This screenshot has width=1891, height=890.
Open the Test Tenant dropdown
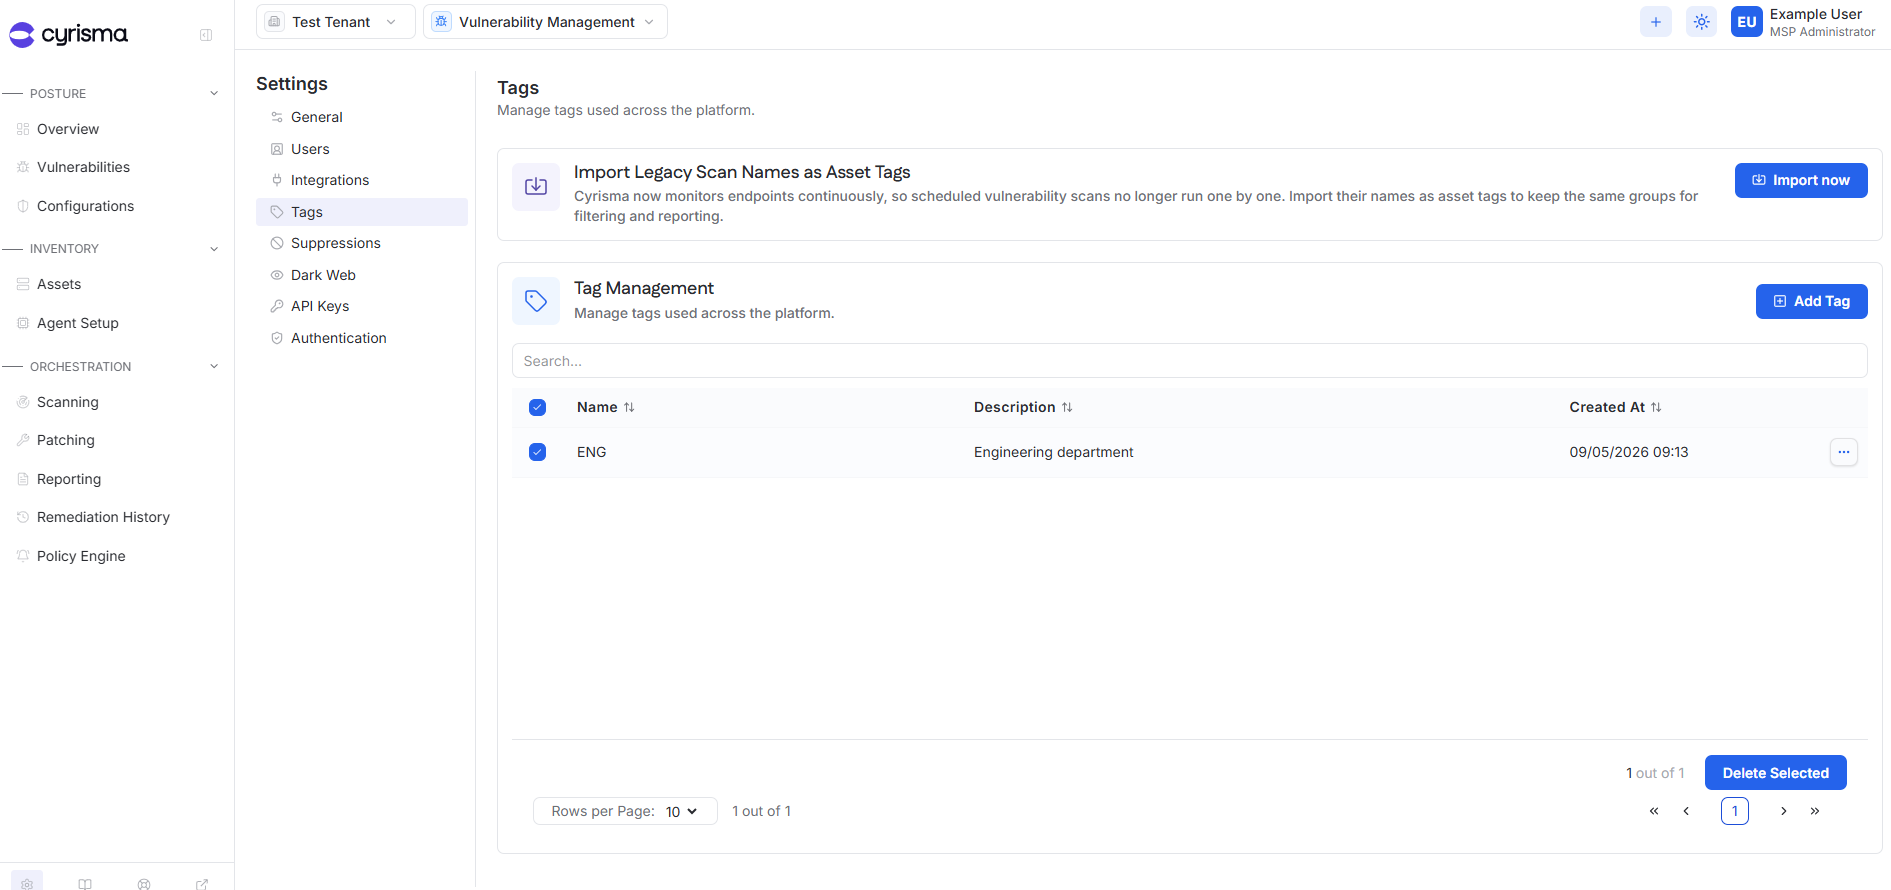tap(335, 22)
